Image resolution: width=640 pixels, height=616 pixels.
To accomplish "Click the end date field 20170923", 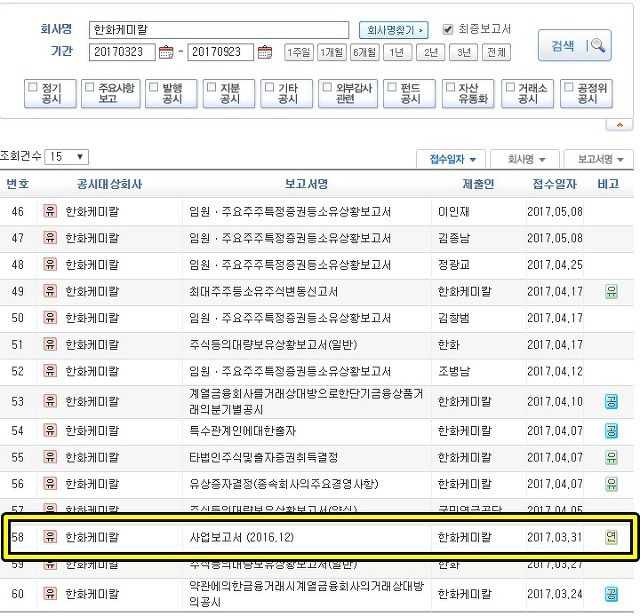I will coord(220,52).
